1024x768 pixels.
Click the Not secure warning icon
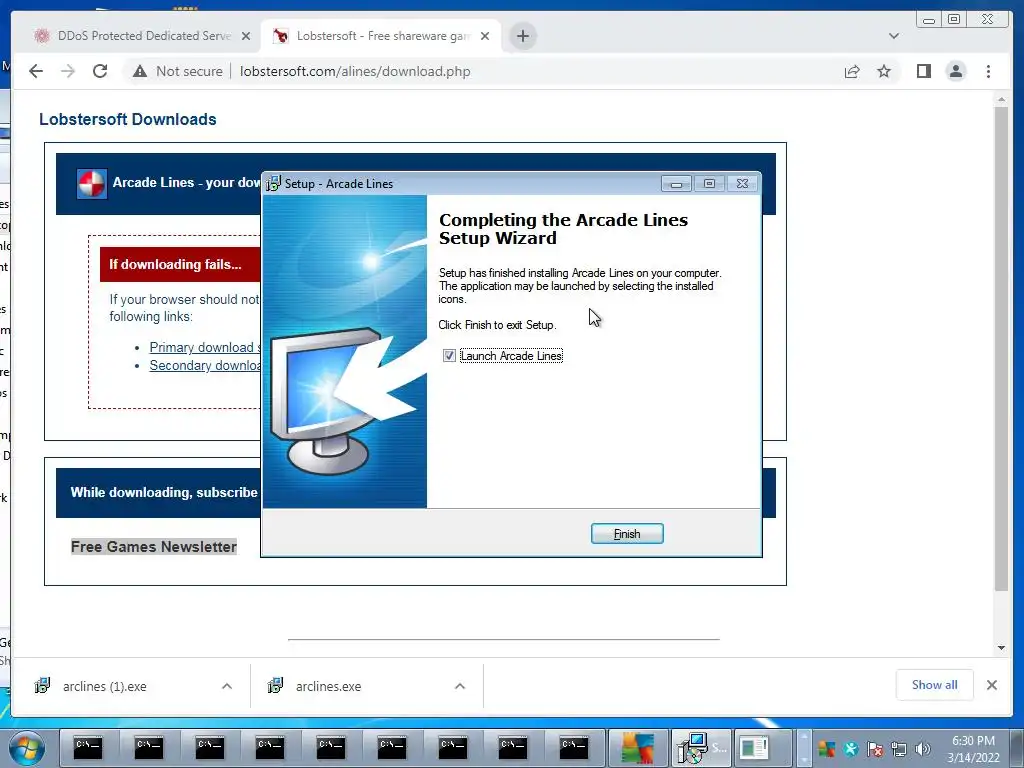pyautogui.click(x=140, y=71)
